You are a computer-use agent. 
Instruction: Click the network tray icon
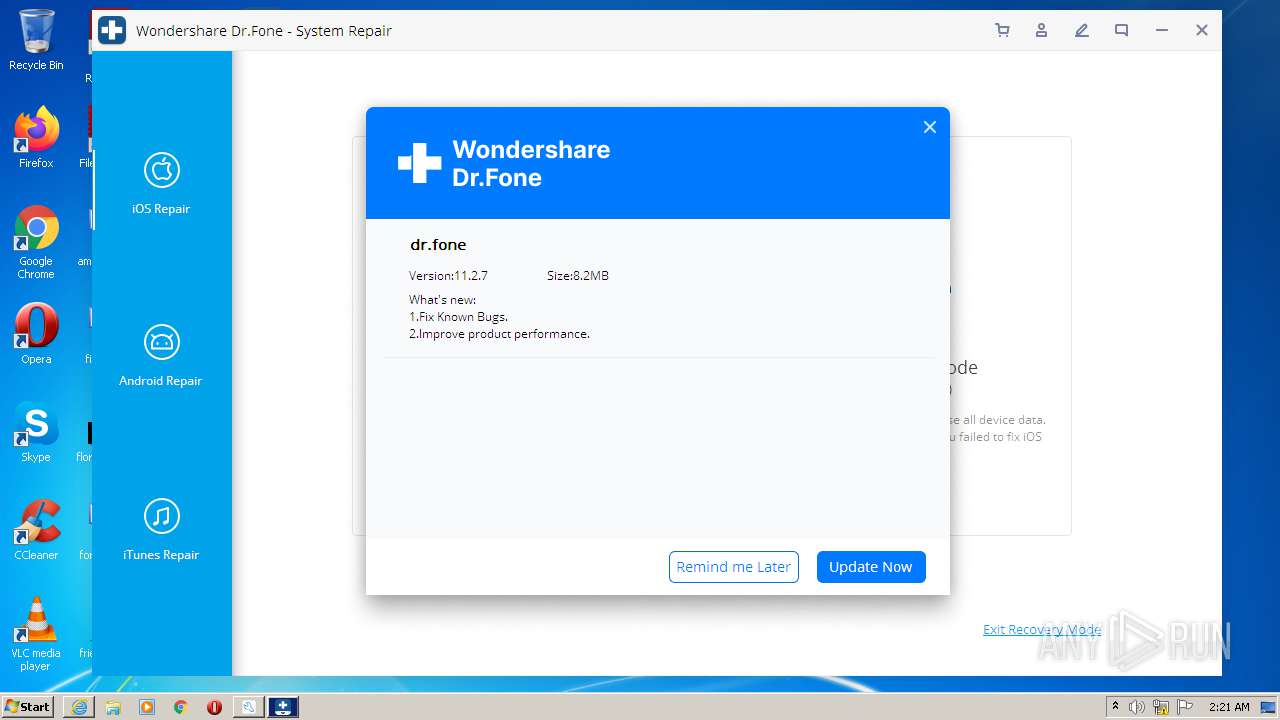tap(1160, 707)
